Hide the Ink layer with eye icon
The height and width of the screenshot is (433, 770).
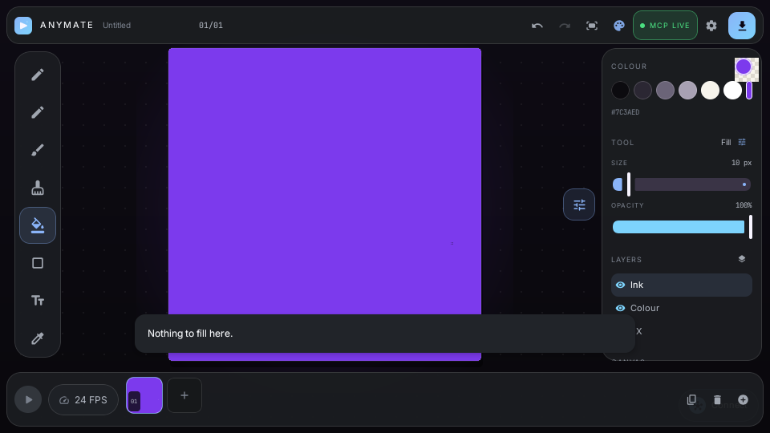coord(620,285)
